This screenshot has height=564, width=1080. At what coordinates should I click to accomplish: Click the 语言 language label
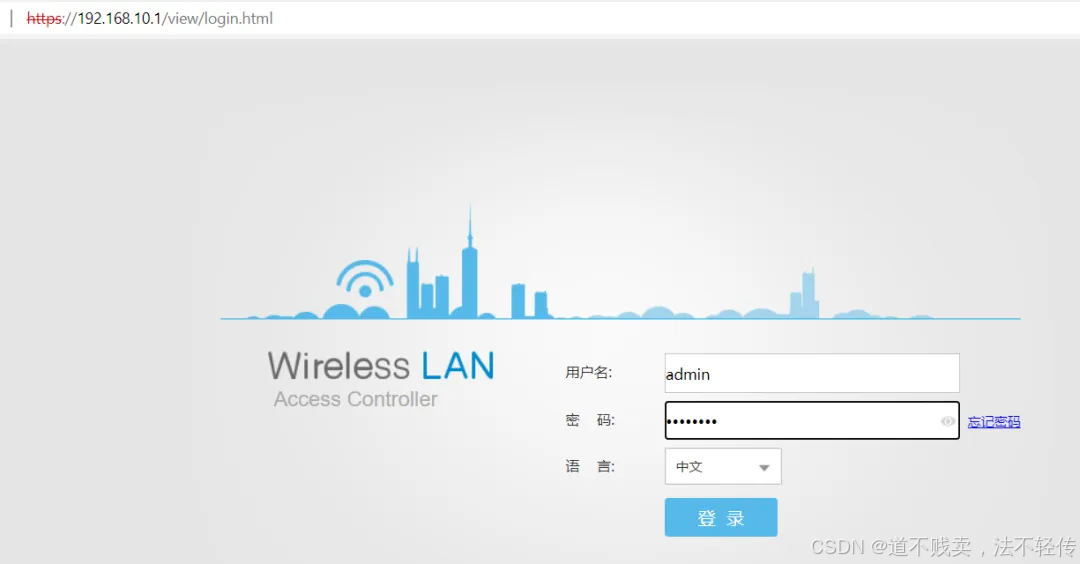tap(590, 466)
